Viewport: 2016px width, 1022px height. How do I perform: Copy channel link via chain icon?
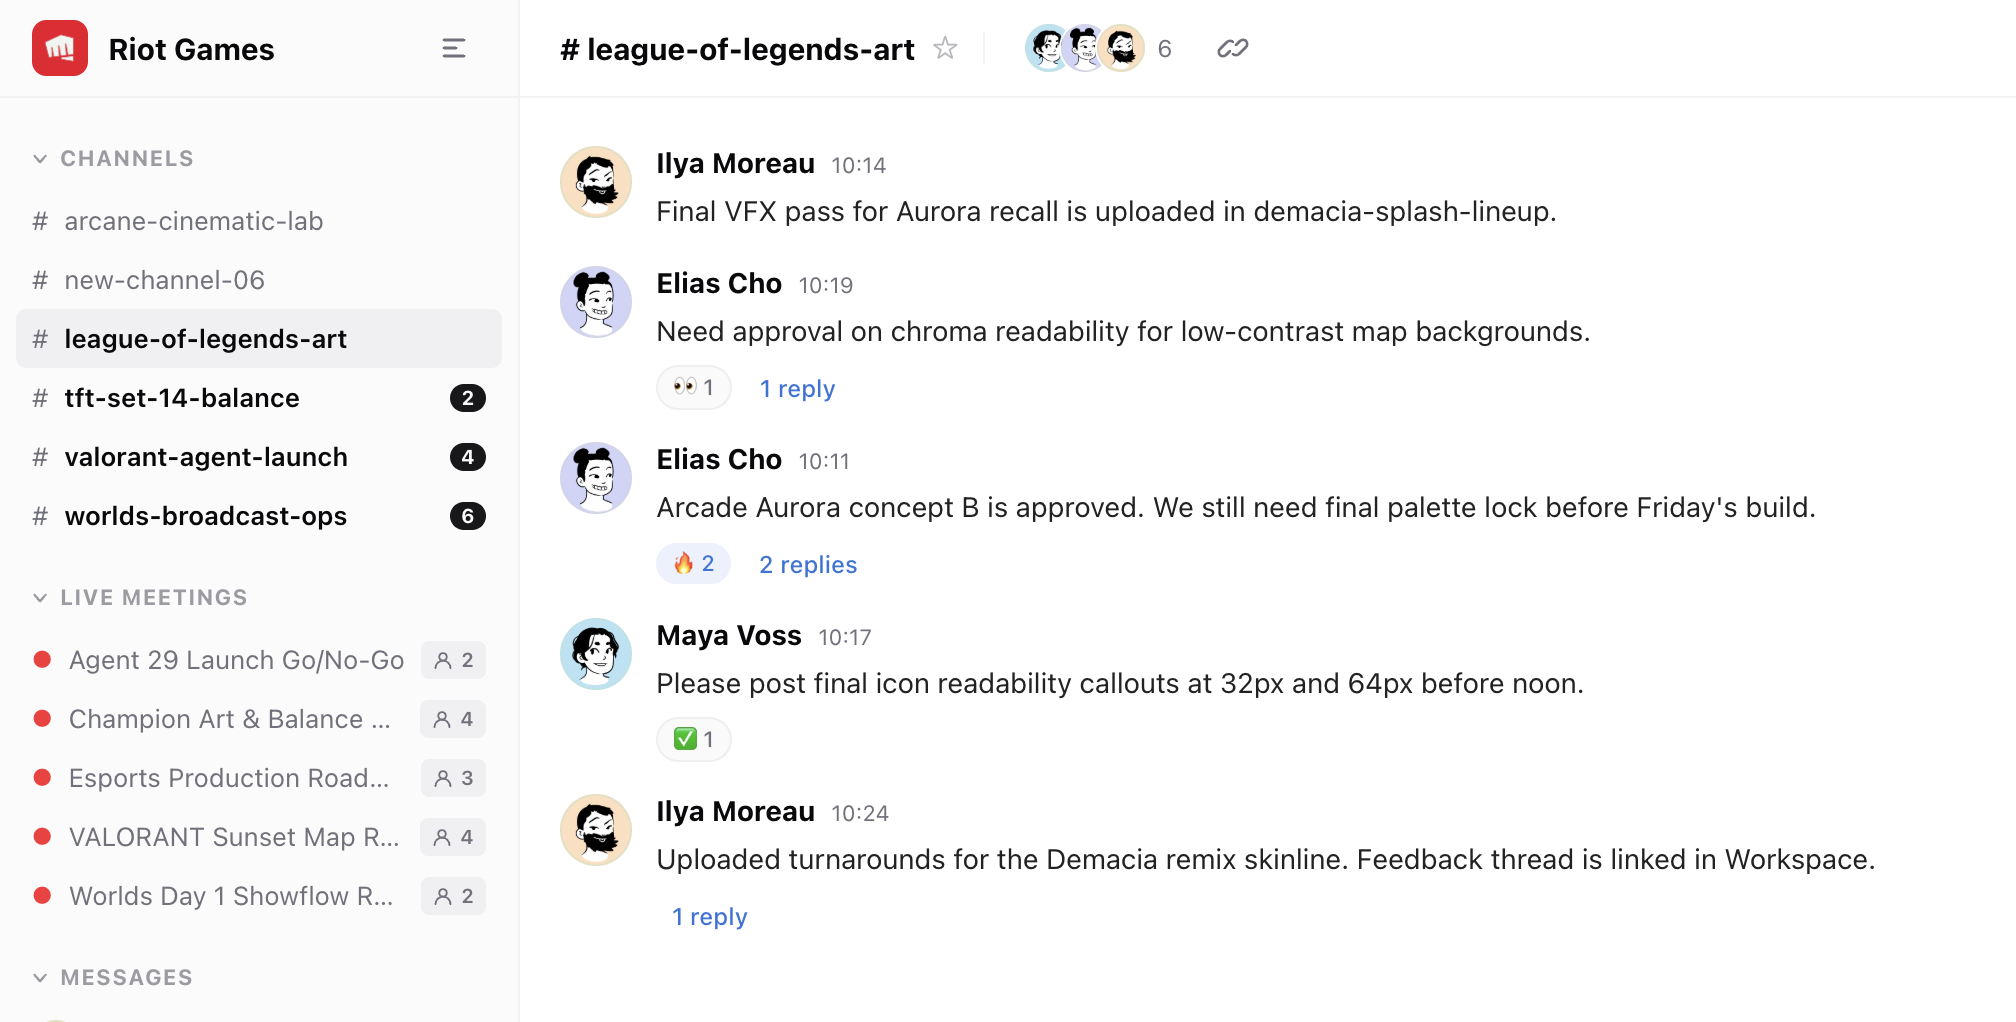(1232, 48)
